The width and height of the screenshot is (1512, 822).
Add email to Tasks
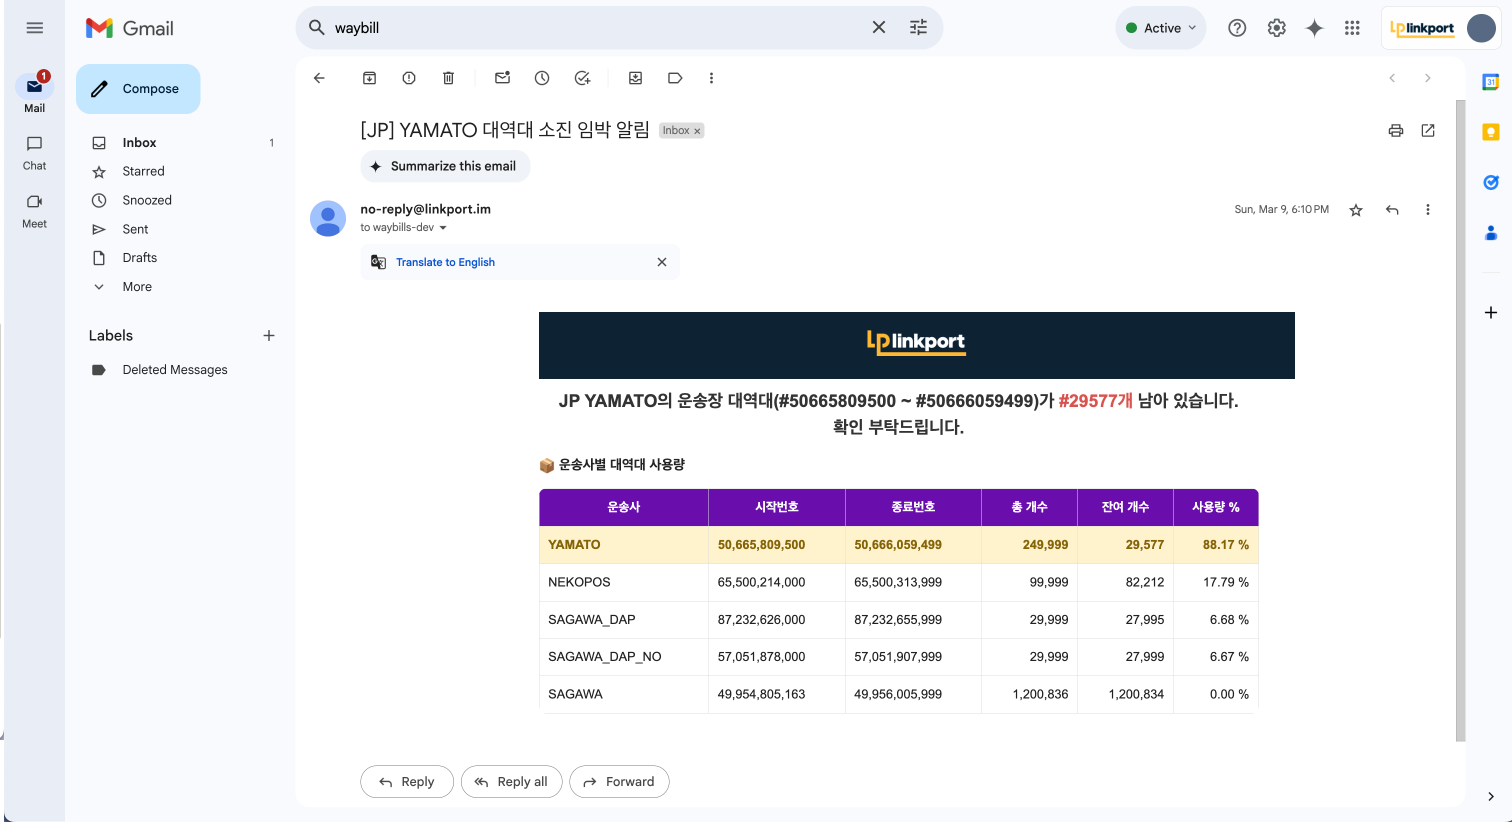tap(582, 78)
